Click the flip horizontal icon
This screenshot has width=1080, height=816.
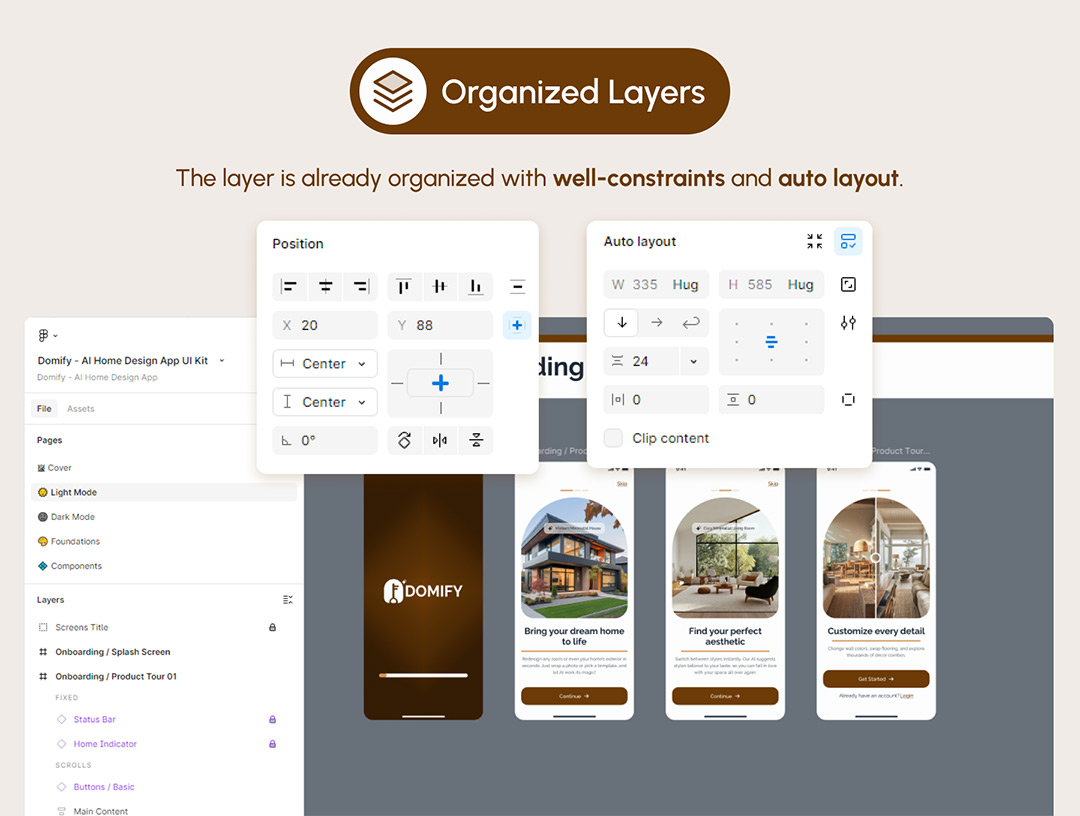pos(440,440)
